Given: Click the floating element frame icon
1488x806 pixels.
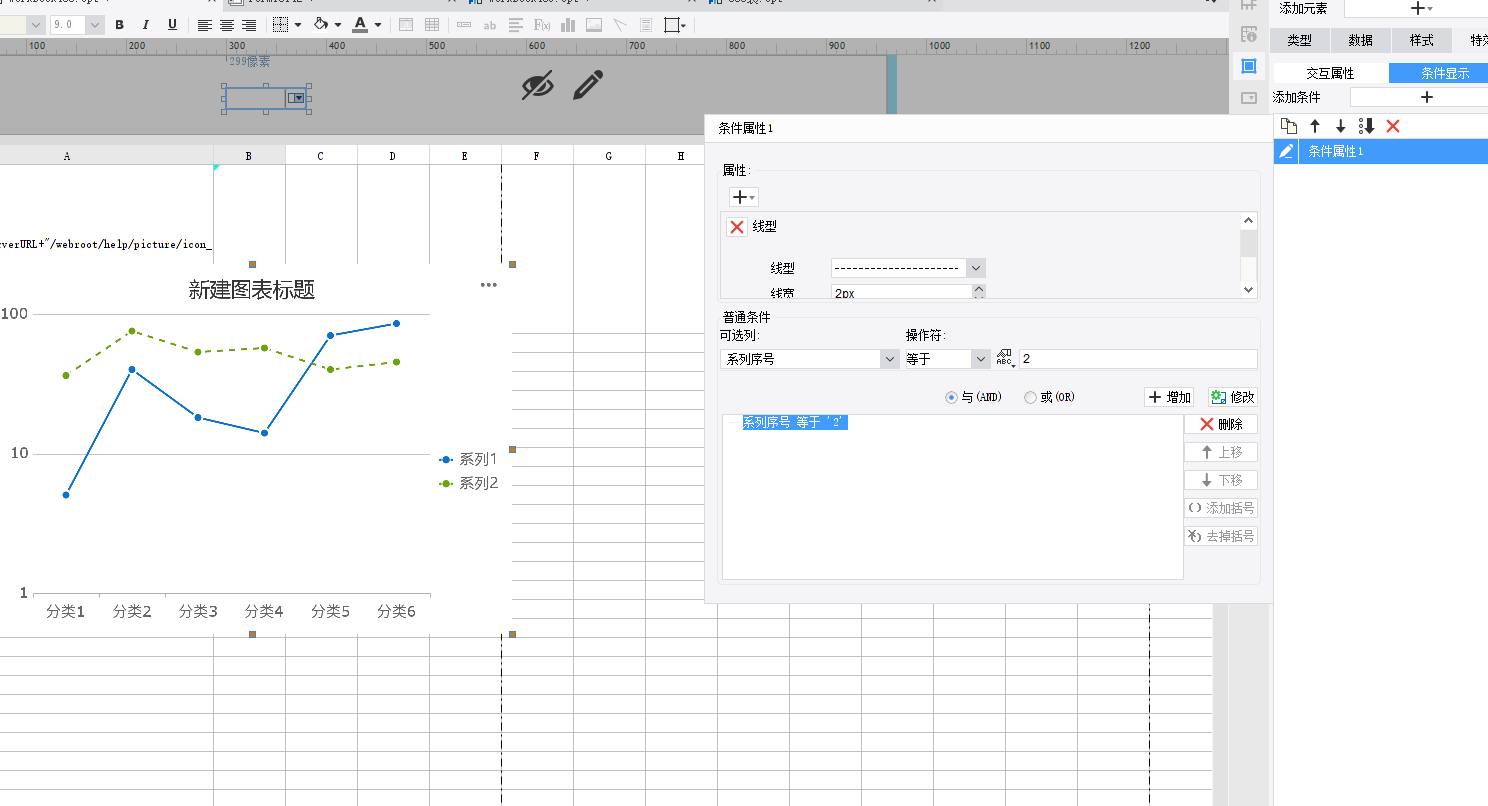Looking at the screenshot, I should 673,25.
